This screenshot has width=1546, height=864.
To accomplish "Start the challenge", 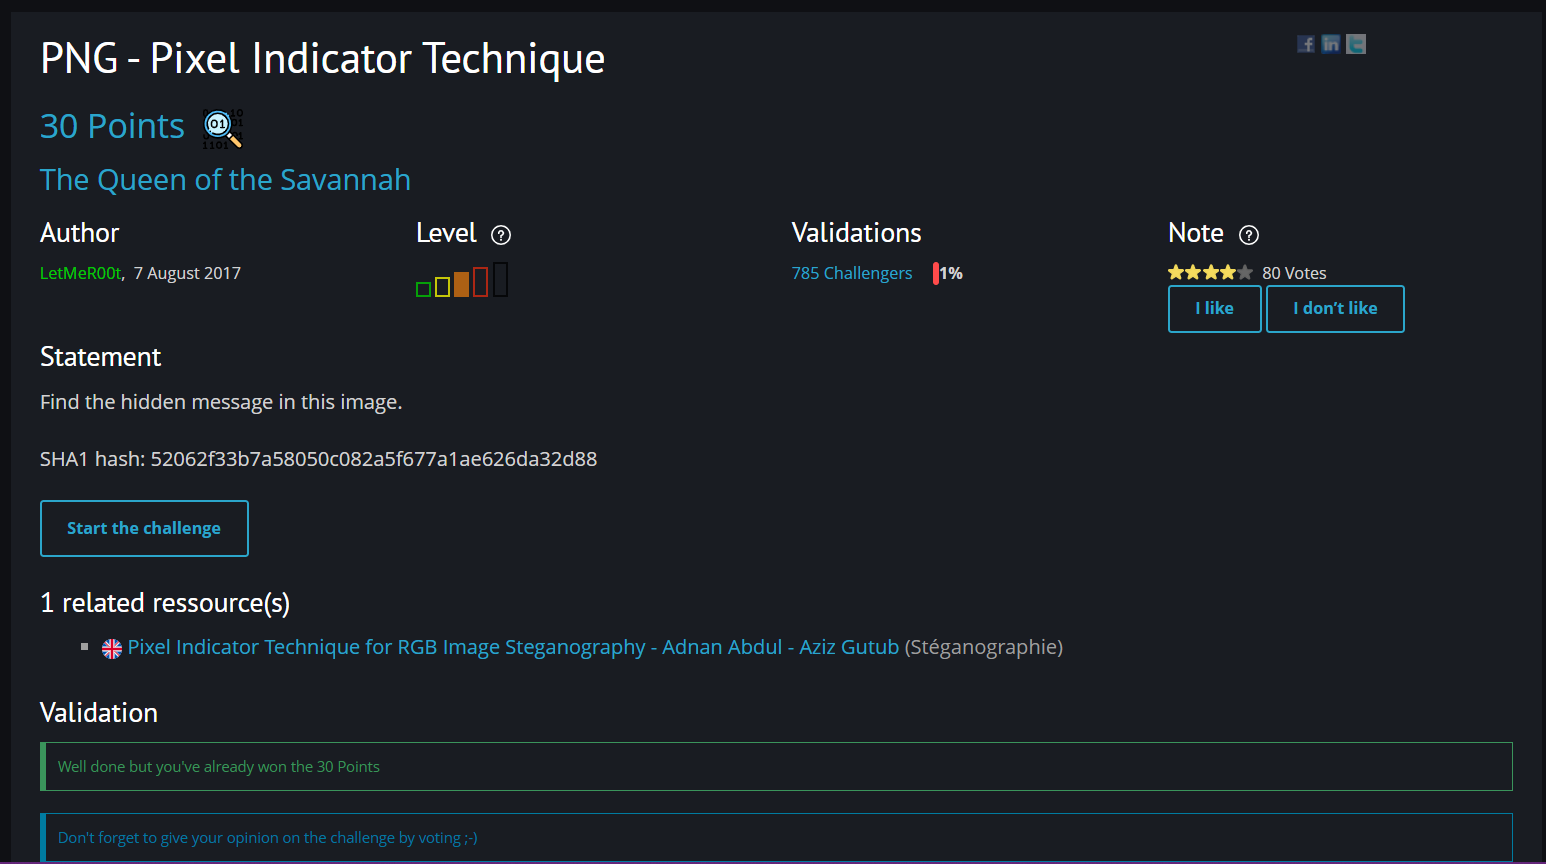I will [x=144, y=528].
